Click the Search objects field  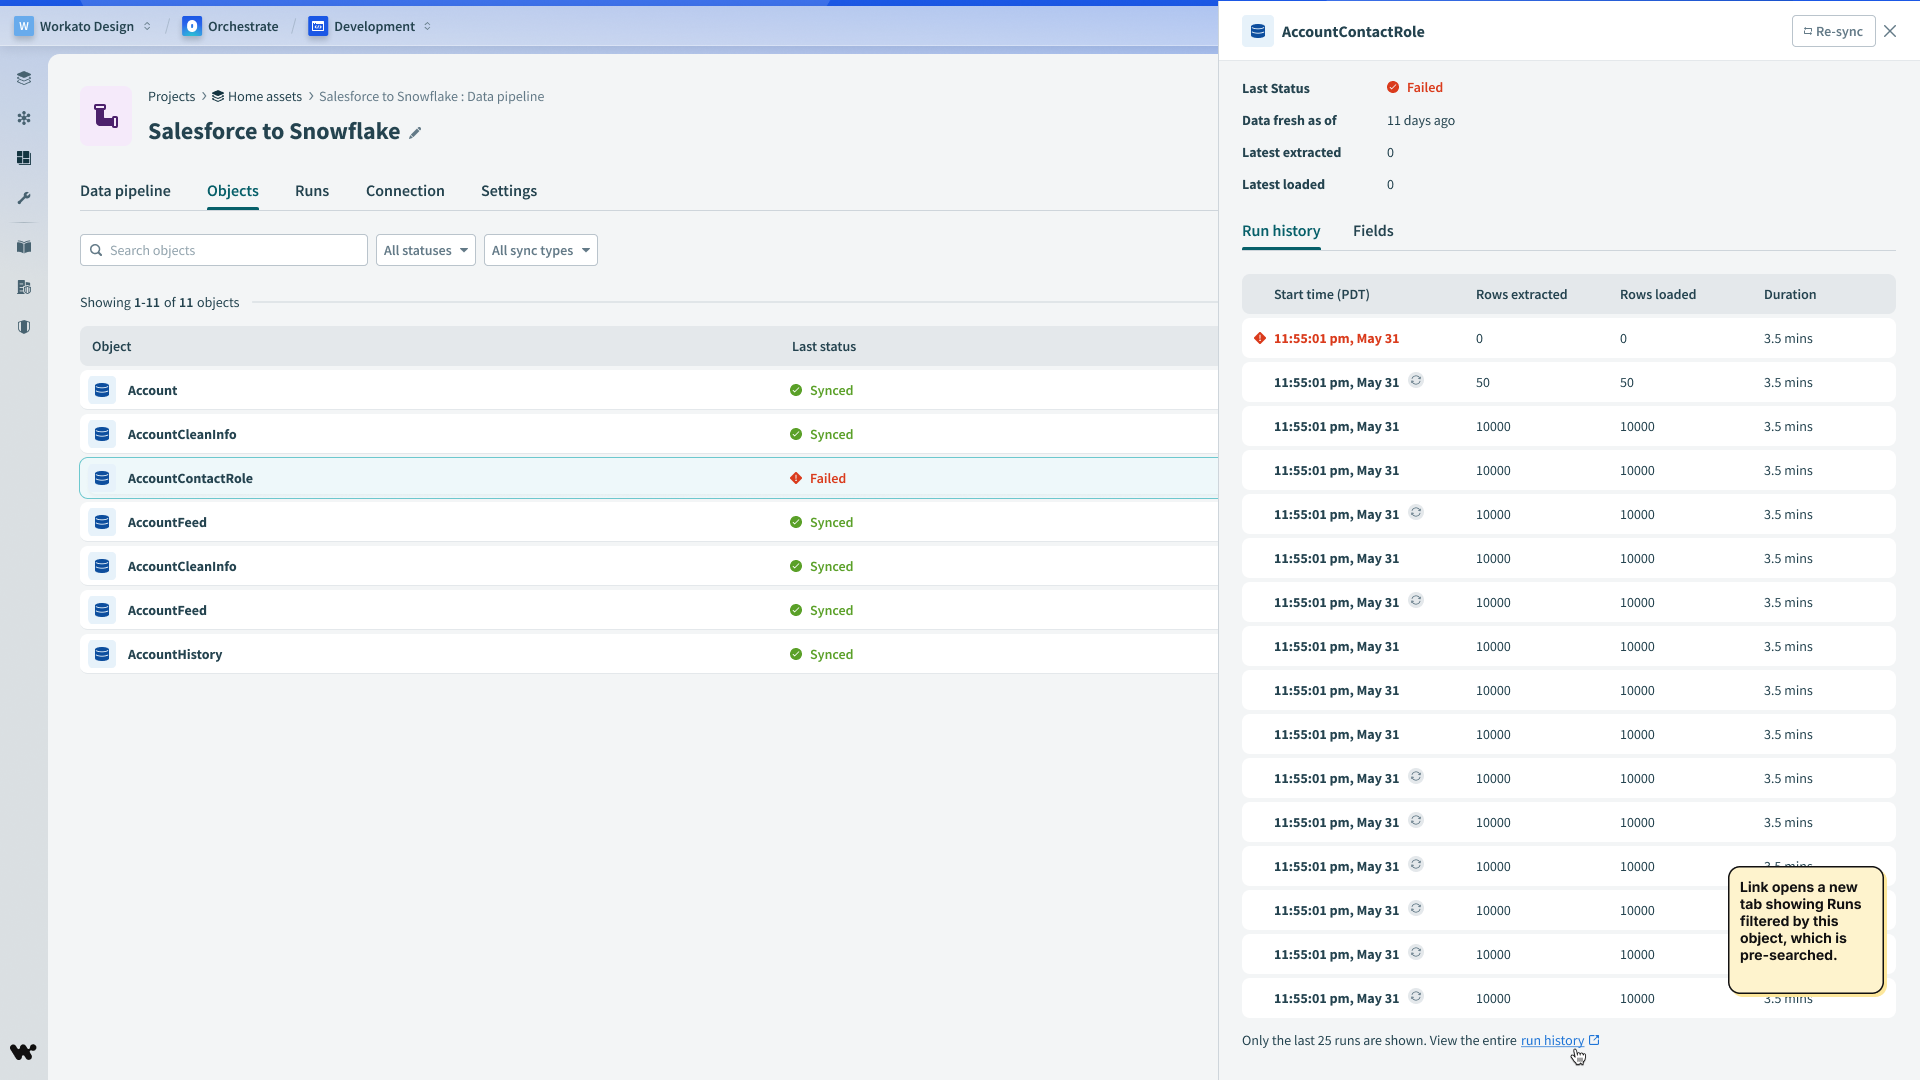pos(224,250)
